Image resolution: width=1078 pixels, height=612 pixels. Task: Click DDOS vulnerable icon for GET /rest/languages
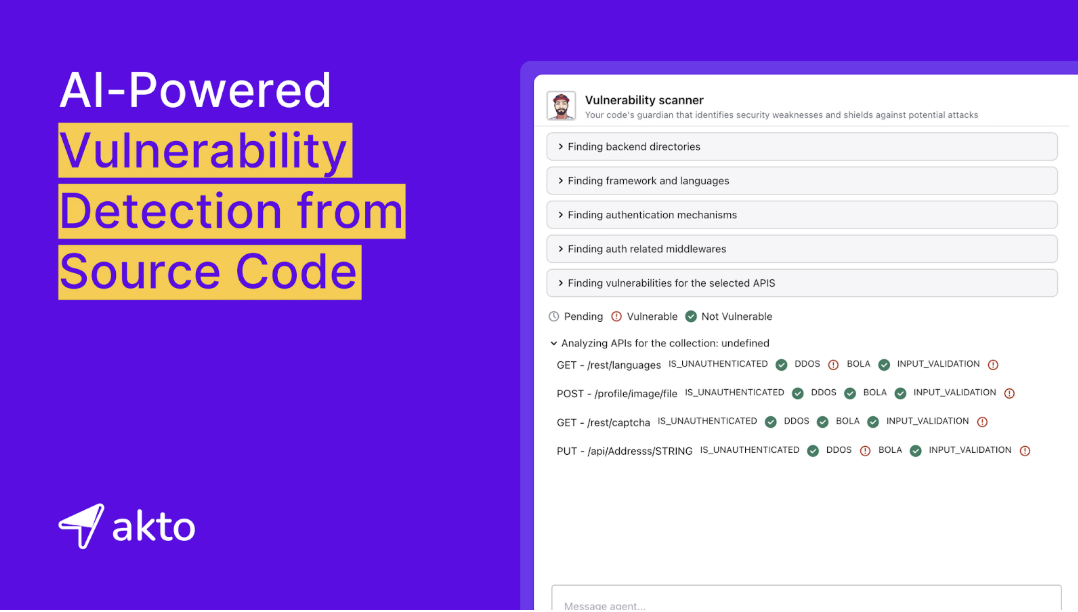point(833,365)
